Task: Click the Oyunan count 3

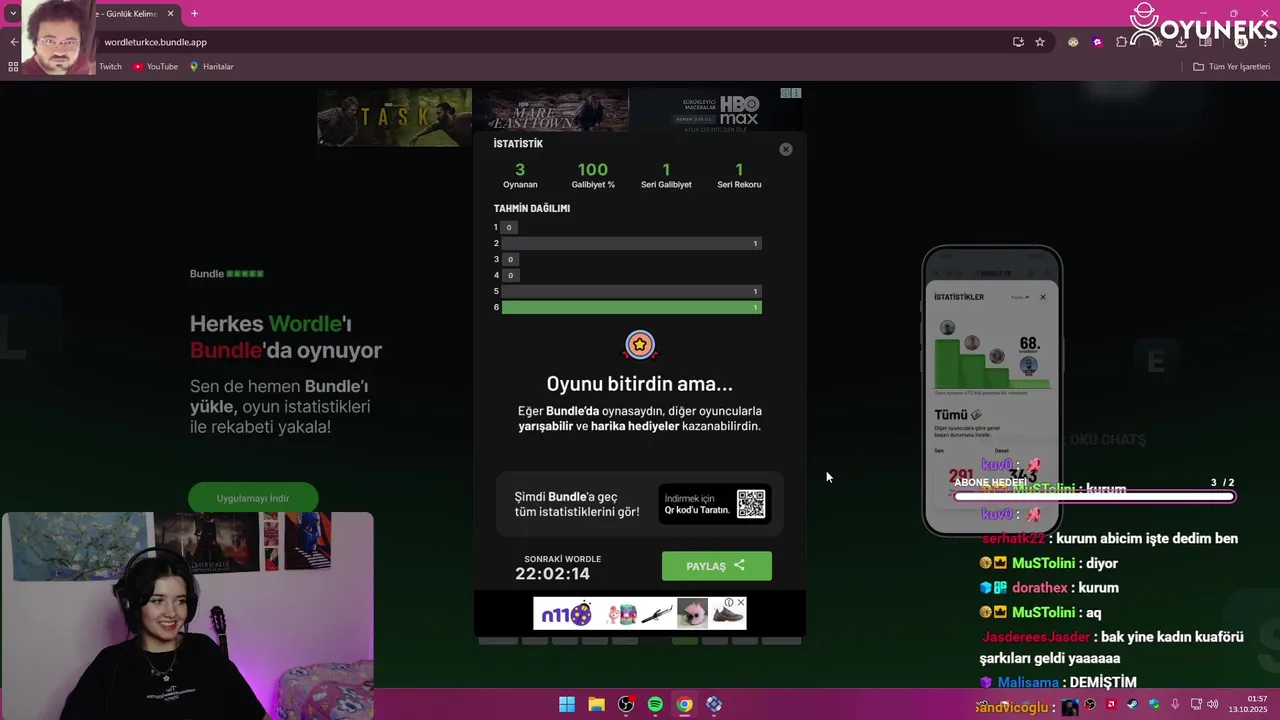Action: pyautogui.click(x=520, y=170)
